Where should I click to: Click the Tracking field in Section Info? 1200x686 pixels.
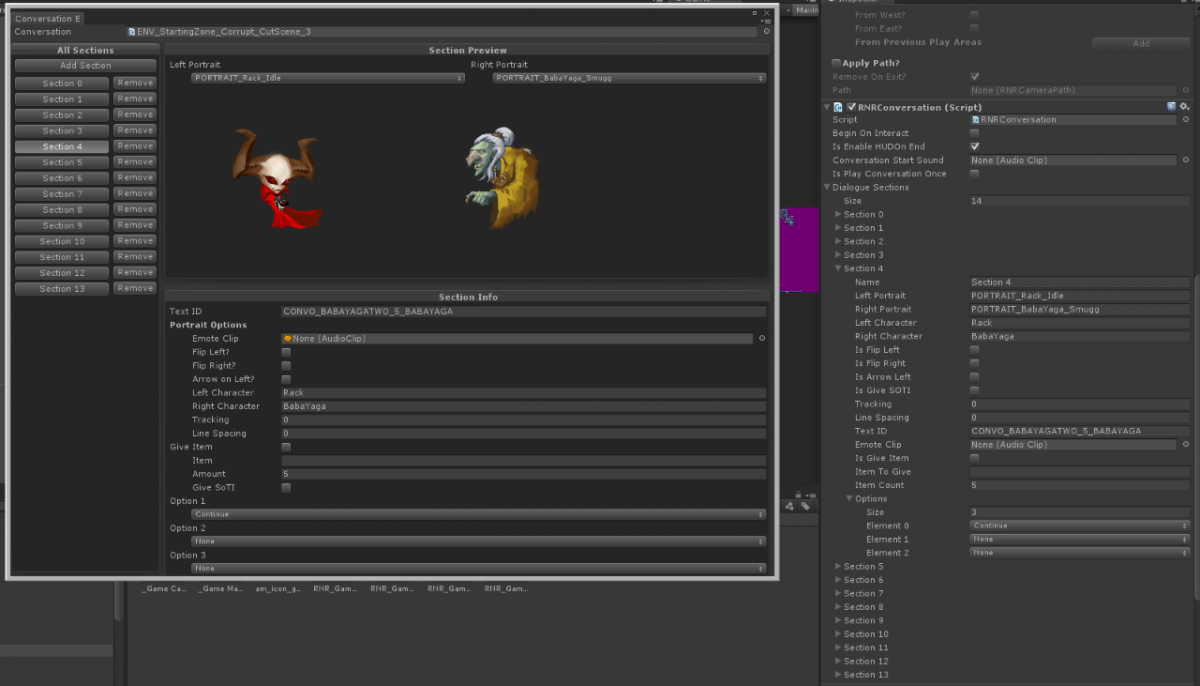(x=524, y=420)
